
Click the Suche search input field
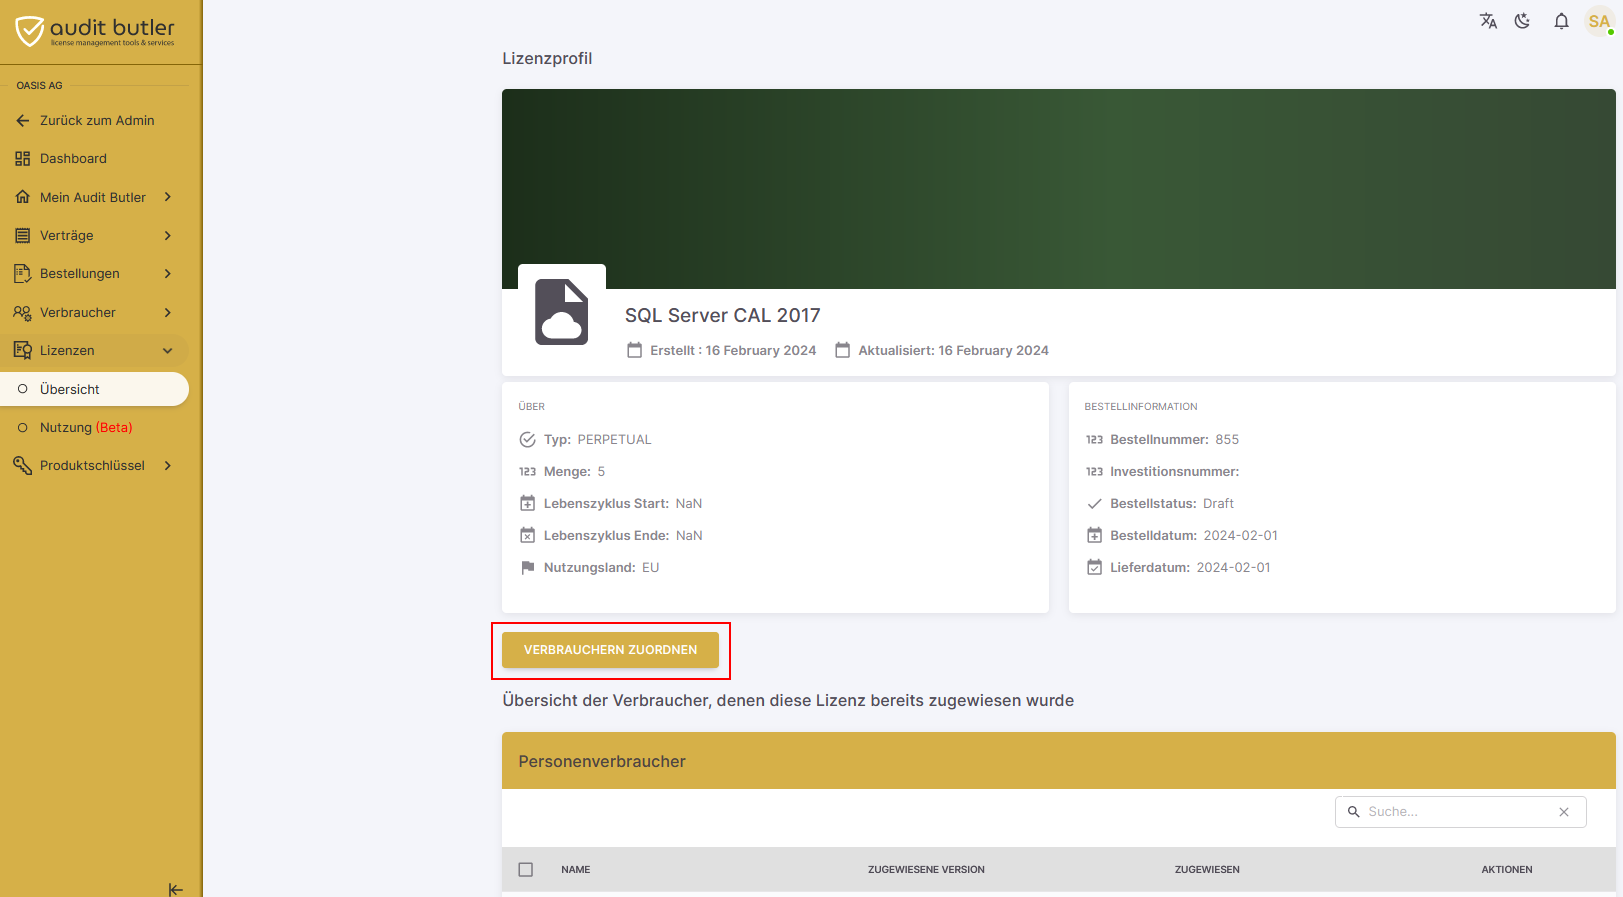pos(1461,812)
